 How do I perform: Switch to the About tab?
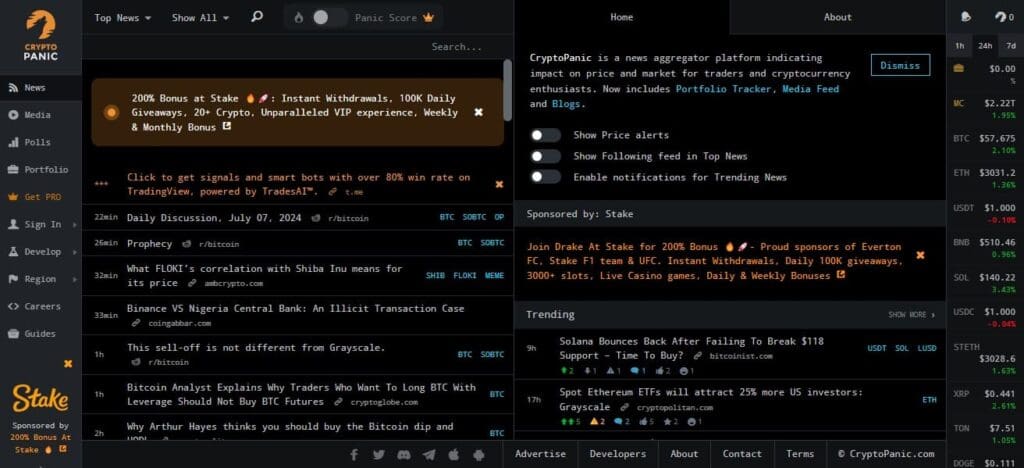click(837, 17)
